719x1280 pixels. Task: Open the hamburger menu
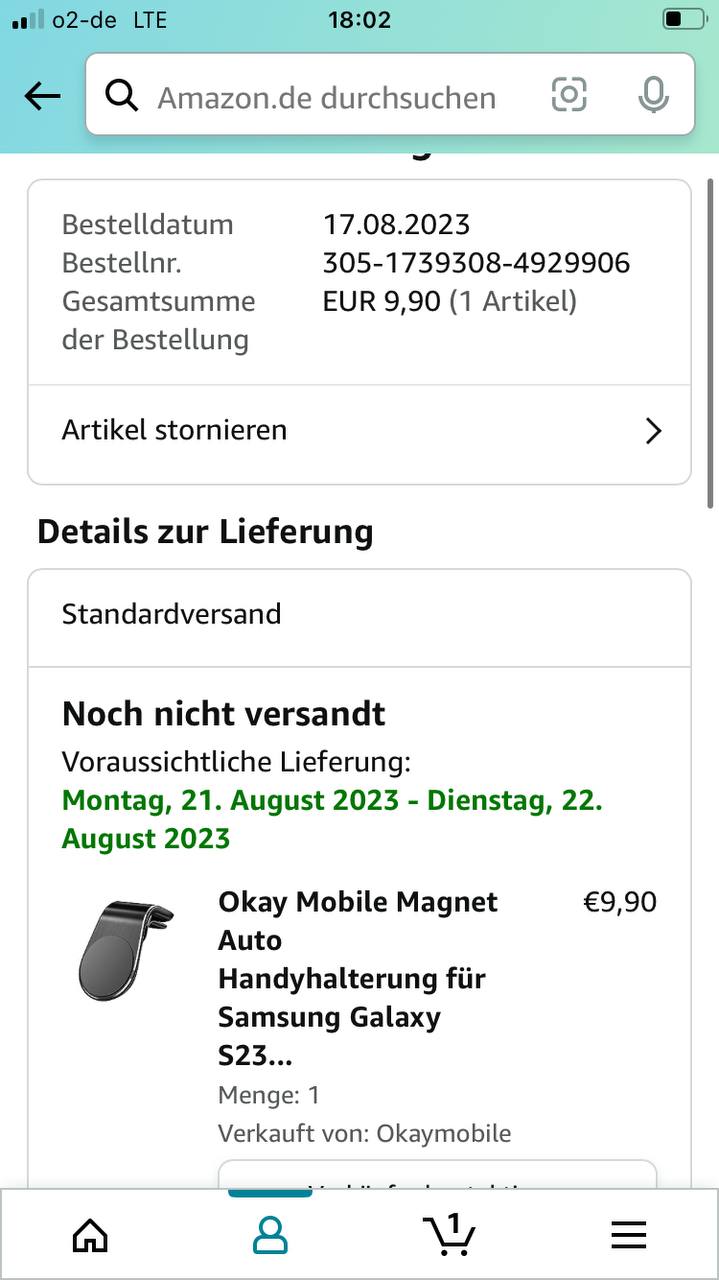coord(628,1236)
